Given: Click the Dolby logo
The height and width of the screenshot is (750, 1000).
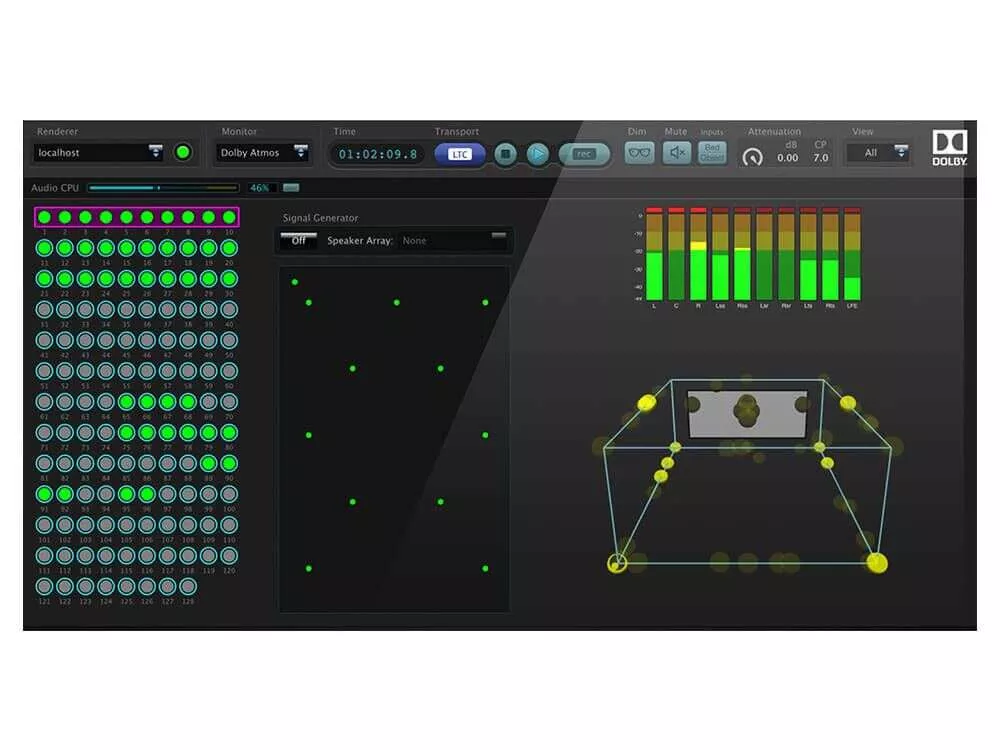Looking at the screenshot, I should coord(949,147).
